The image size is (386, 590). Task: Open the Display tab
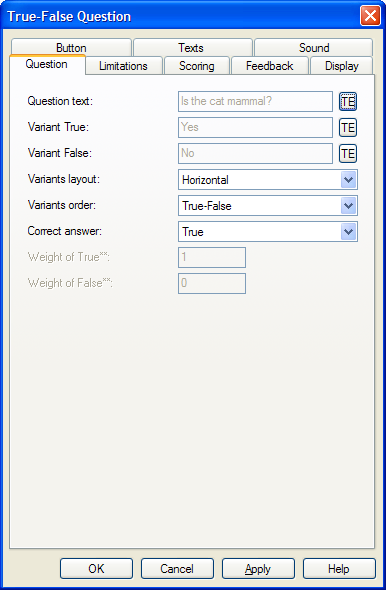[x=342, y=66]
